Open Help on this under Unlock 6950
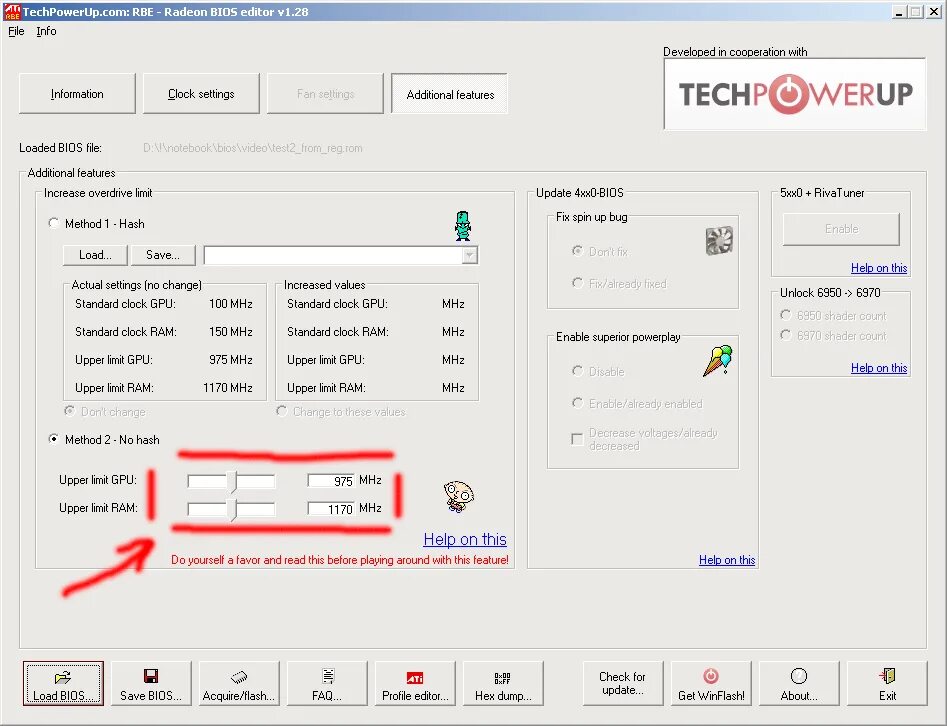Image resolution: width=947 pixels, height=726 pixels. 879,368
